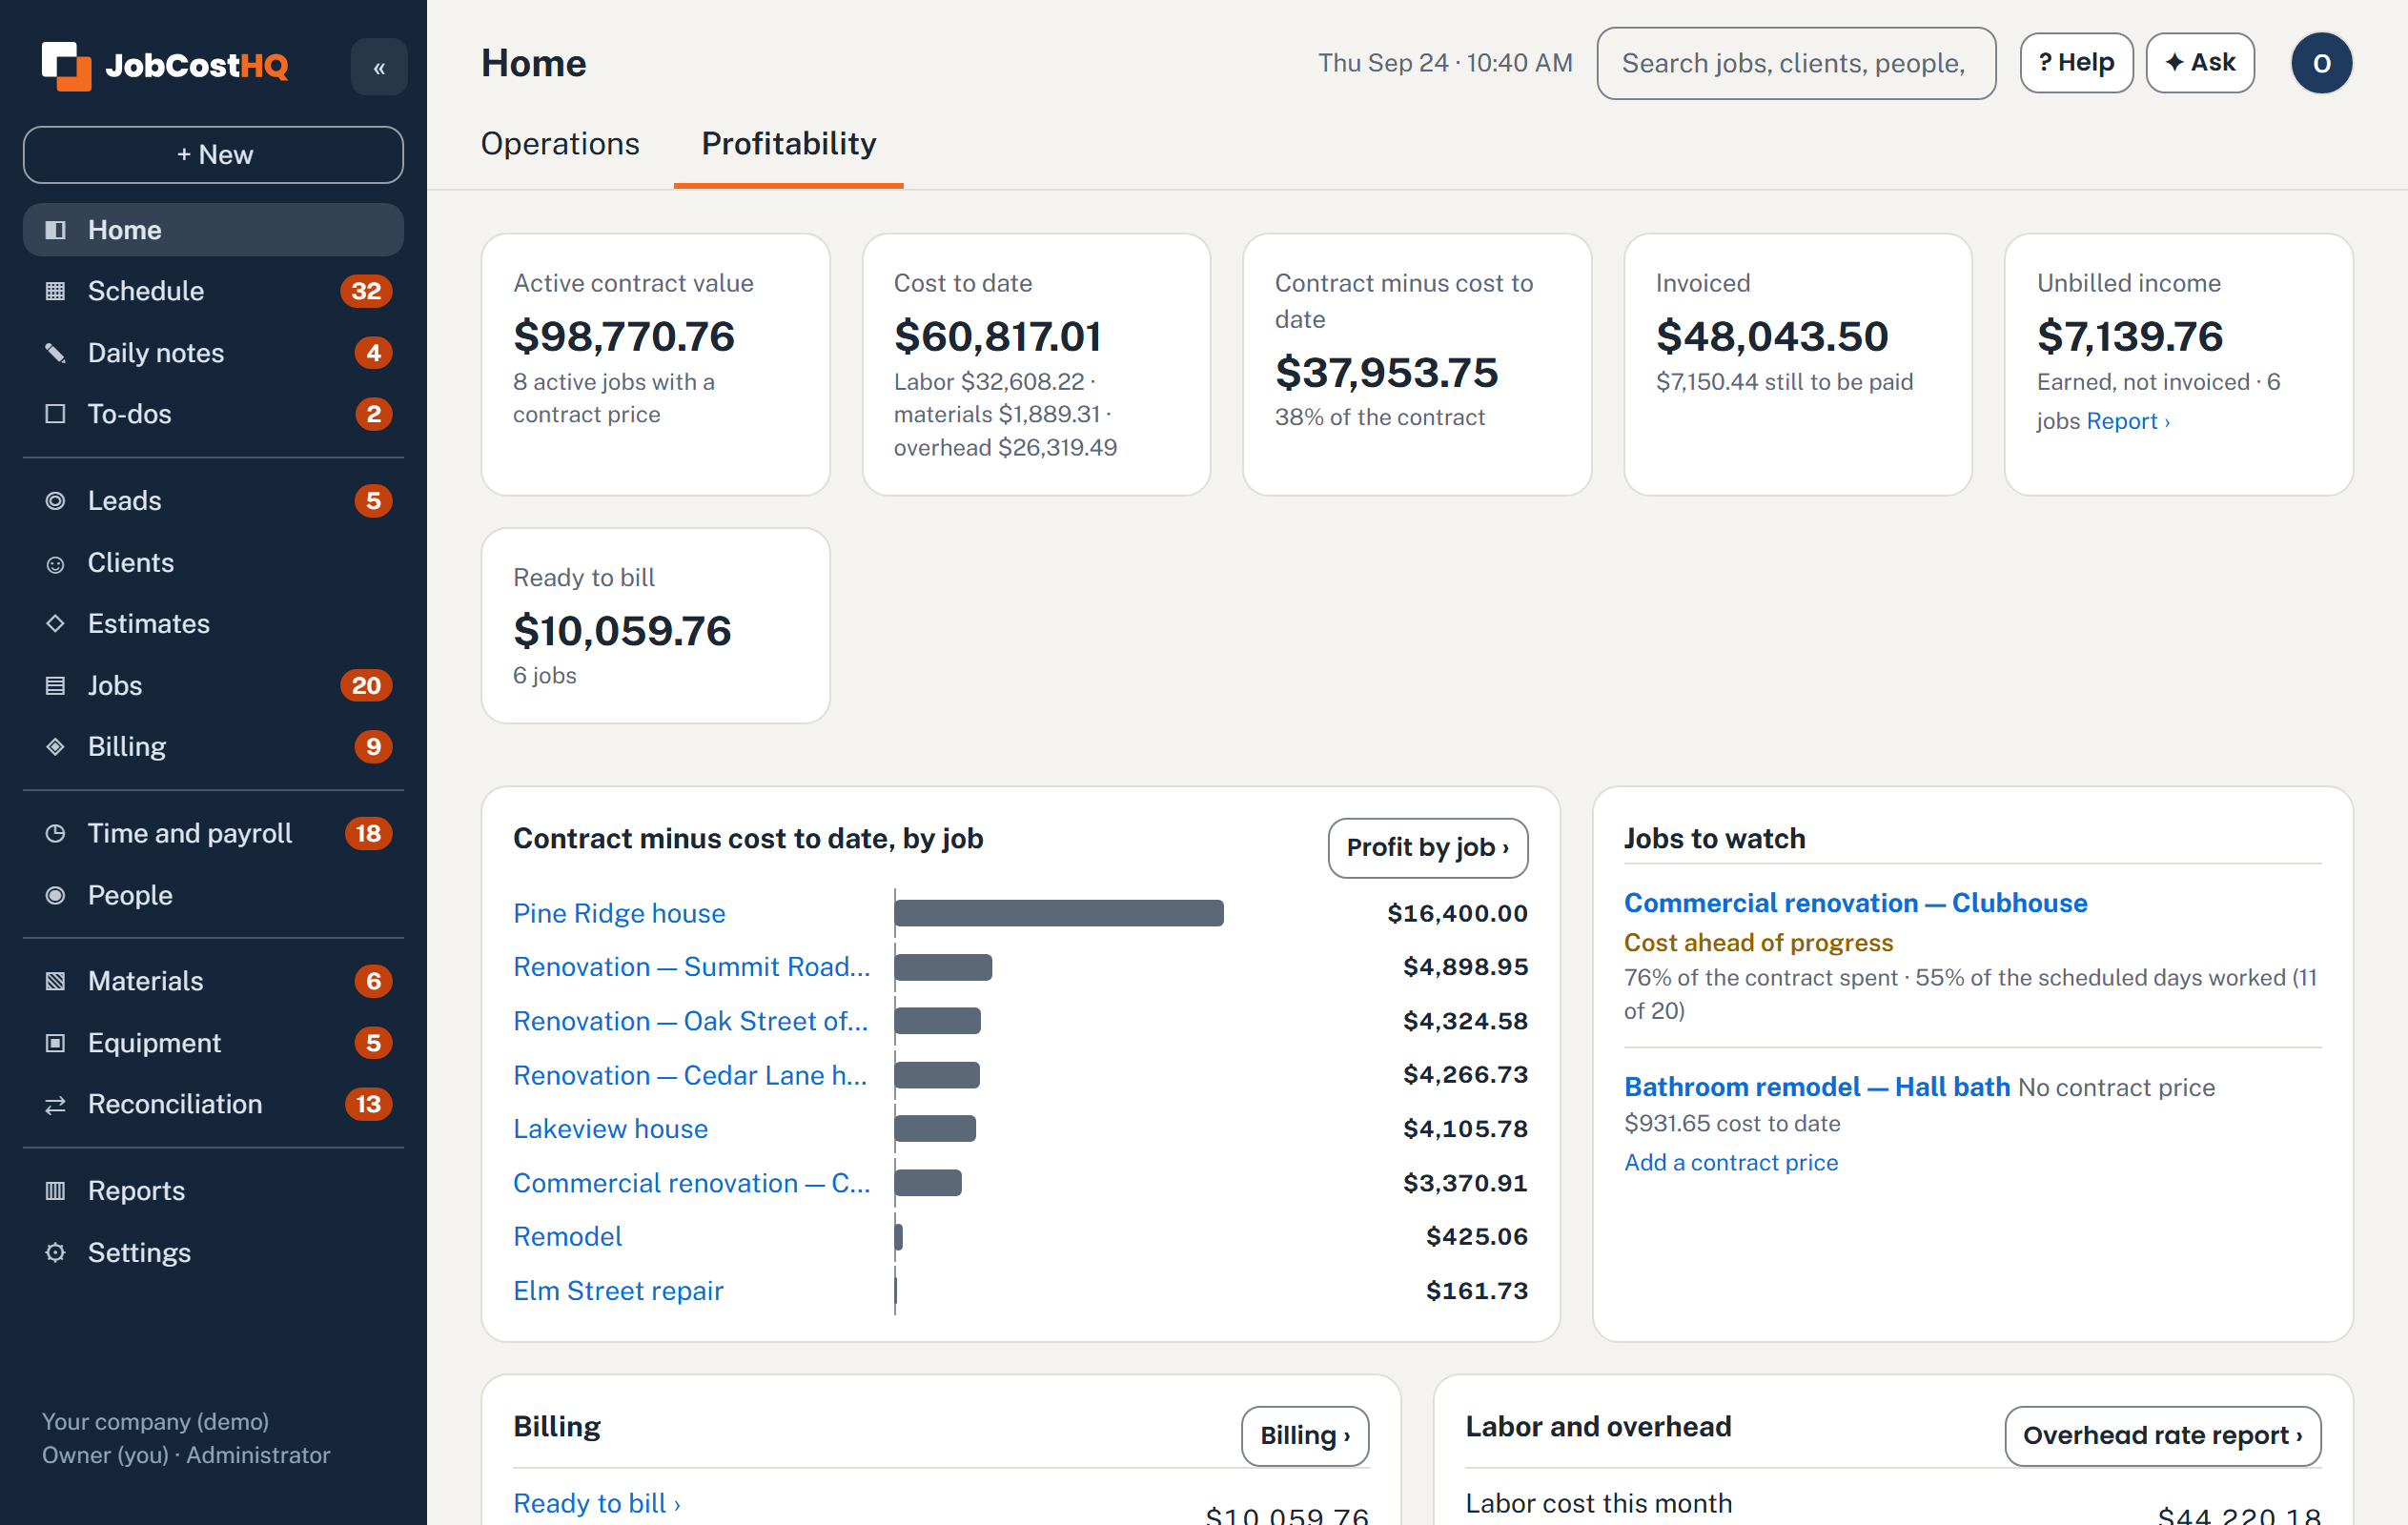Open Schedule from the sidebar
2408x1525 pixels.
click(213, 291)
